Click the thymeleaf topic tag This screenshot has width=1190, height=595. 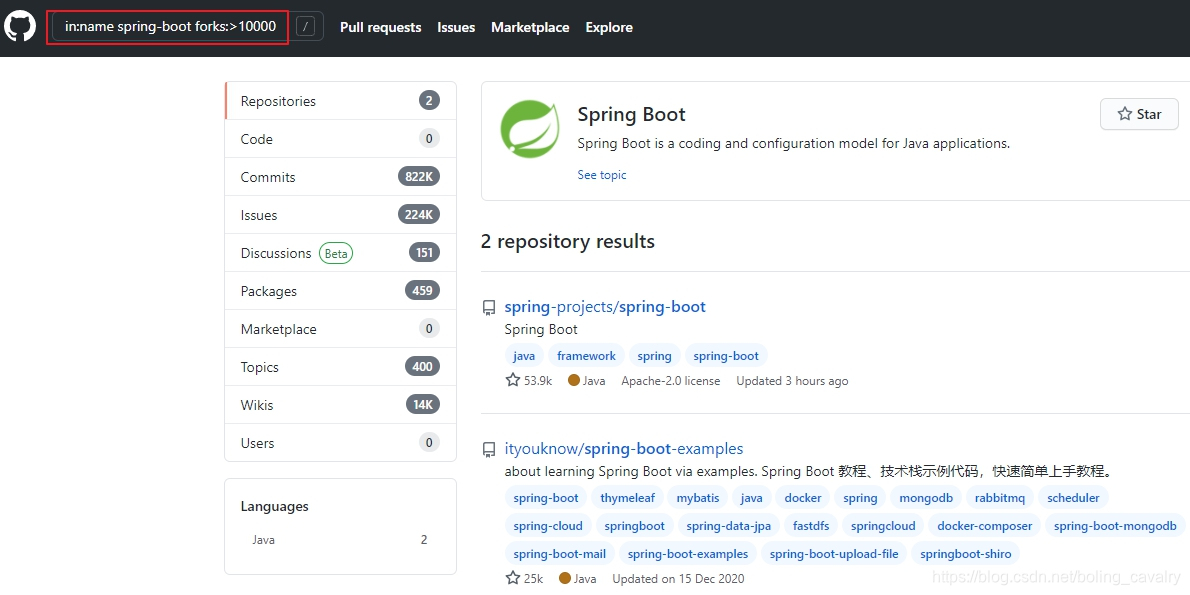tap(628, 498)
